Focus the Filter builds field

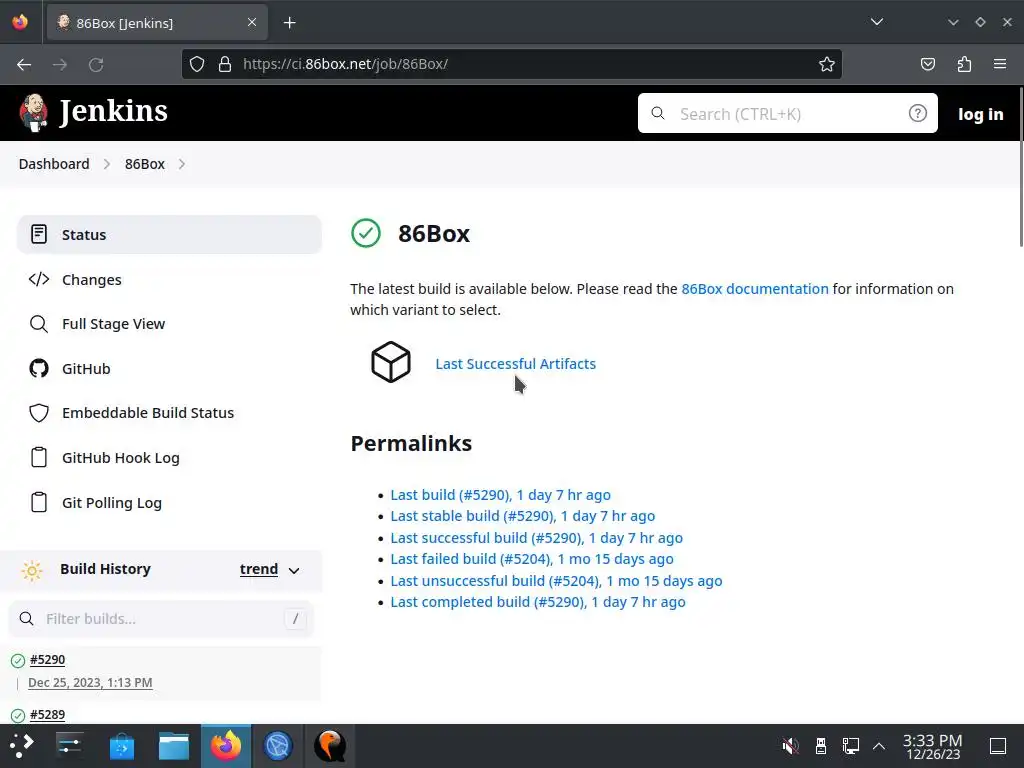tap(161, 618)
